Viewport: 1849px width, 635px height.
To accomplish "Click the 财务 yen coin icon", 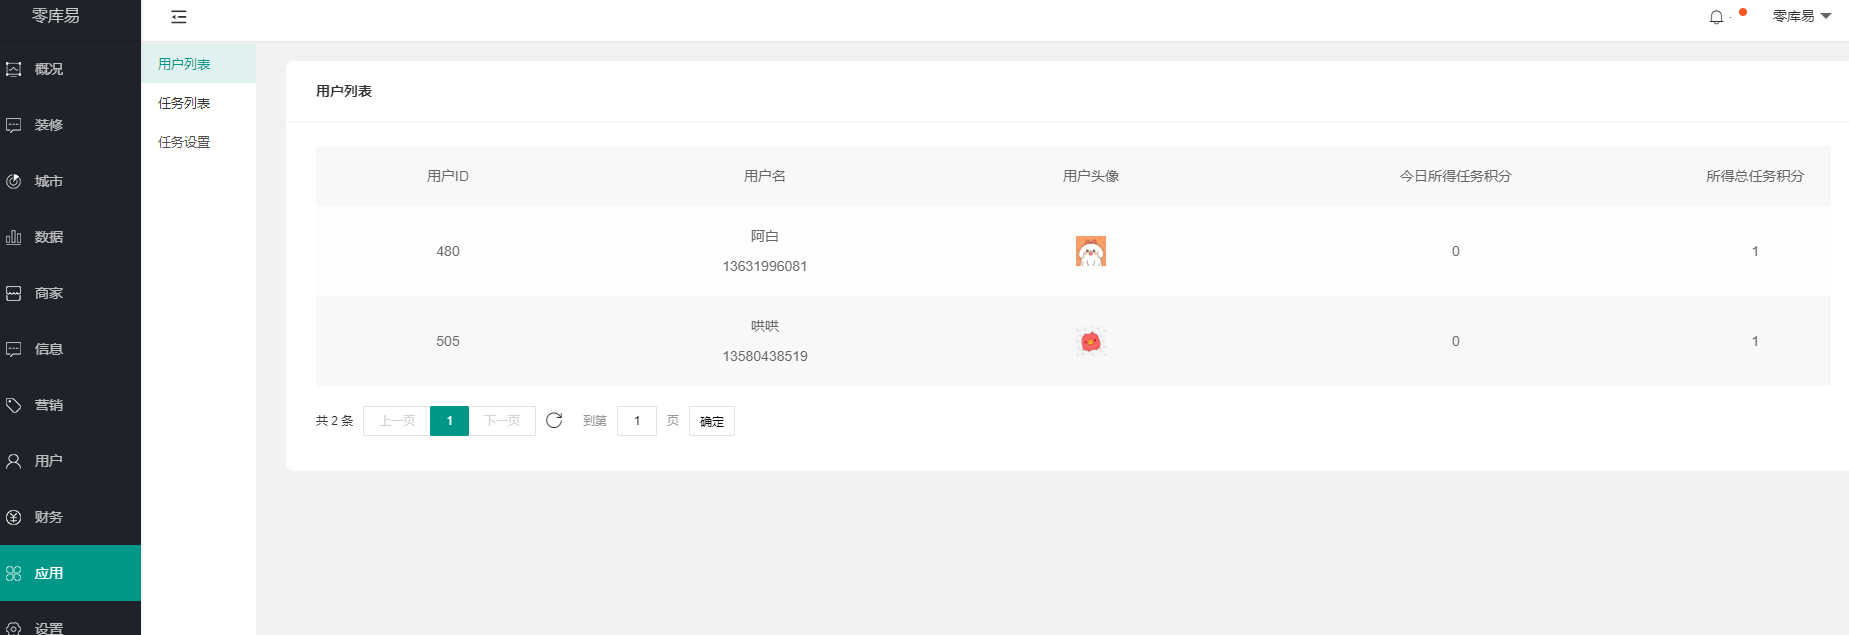I will coord(14,517).
